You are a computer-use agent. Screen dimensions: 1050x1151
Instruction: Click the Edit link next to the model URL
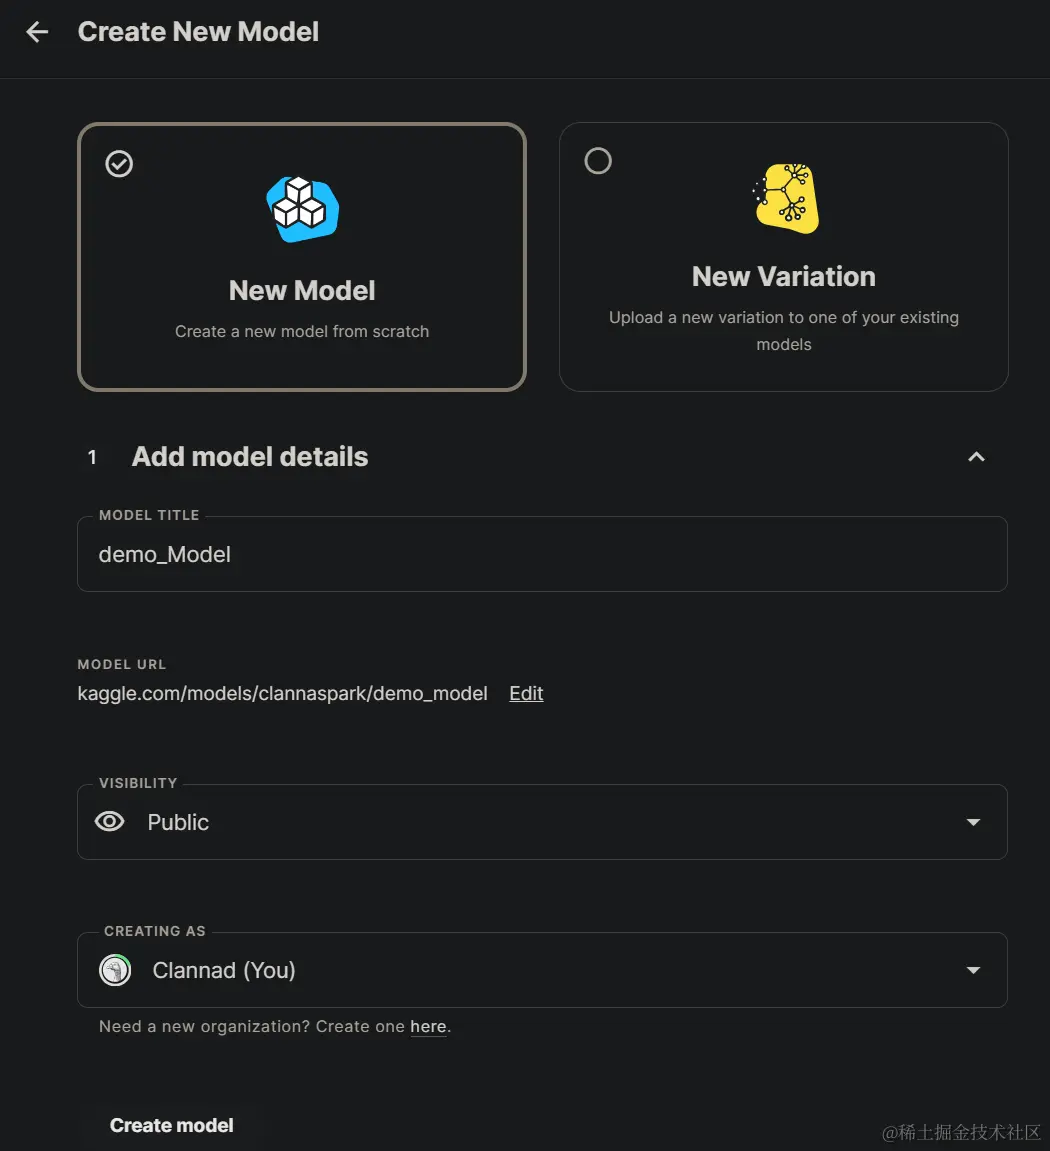[526, 693]
